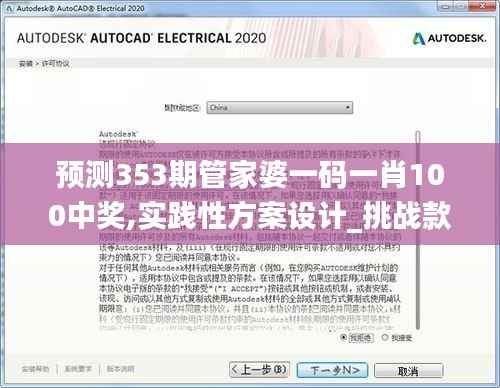
Task: Click the 安装 breadcrumb text
Action: [x=26, y=63]
